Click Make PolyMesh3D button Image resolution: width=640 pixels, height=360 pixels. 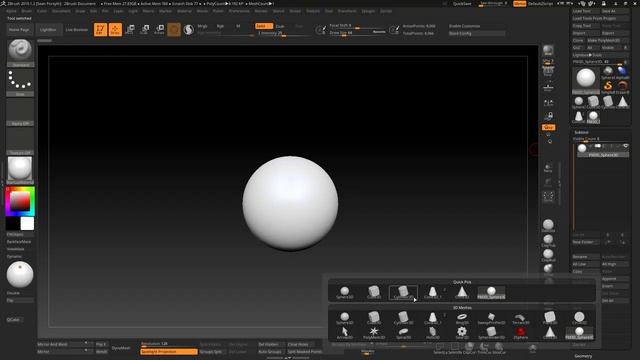[607, 40]
